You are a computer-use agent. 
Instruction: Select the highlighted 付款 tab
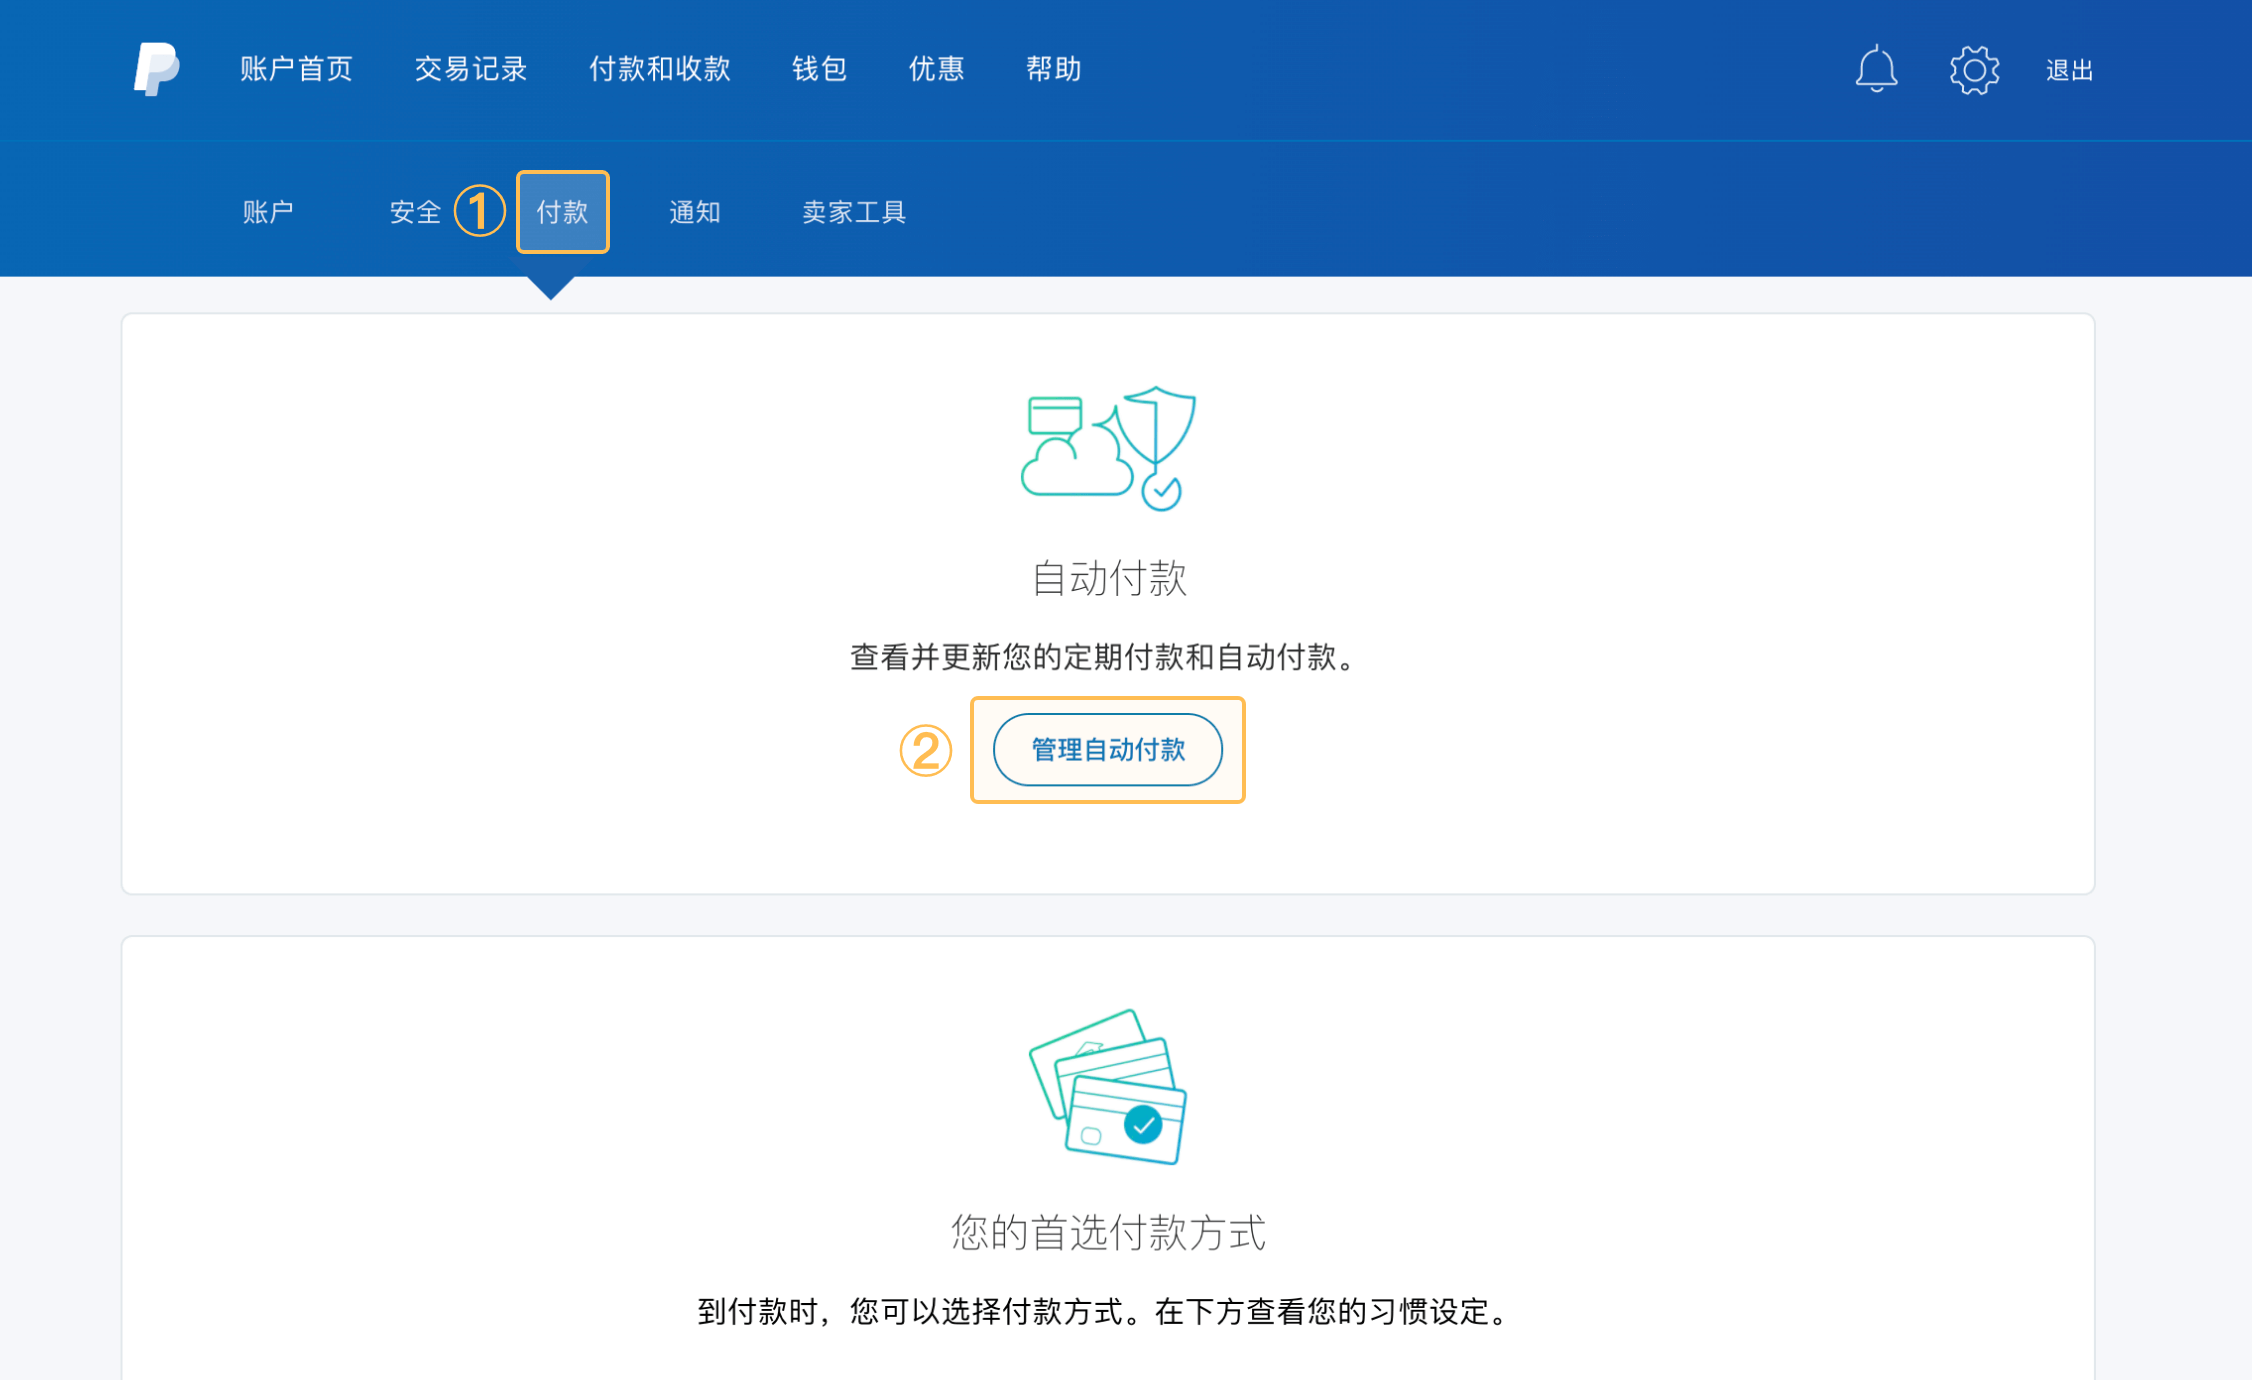pyautogui.click(x=562, y=212)
